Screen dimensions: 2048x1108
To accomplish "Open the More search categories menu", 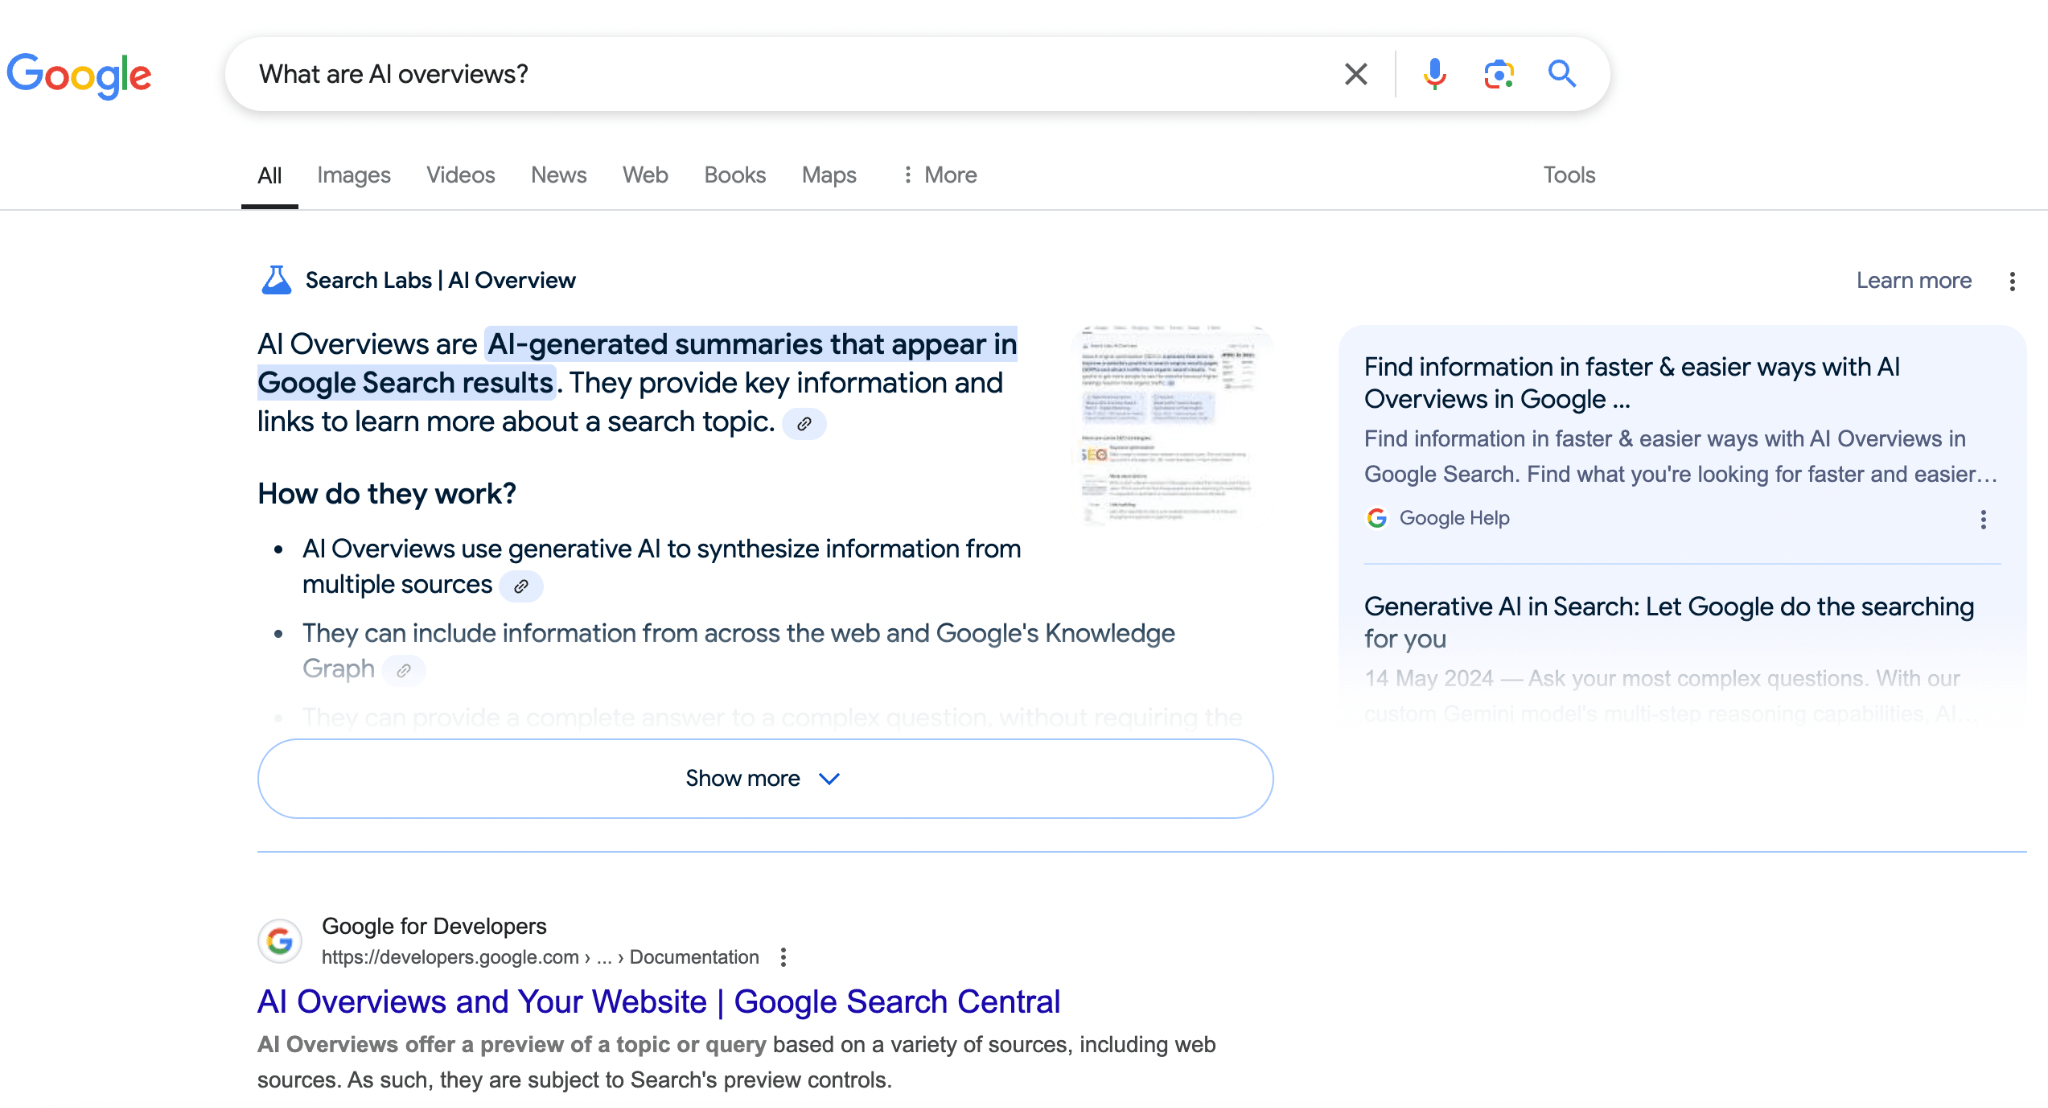I will point(938,174).
